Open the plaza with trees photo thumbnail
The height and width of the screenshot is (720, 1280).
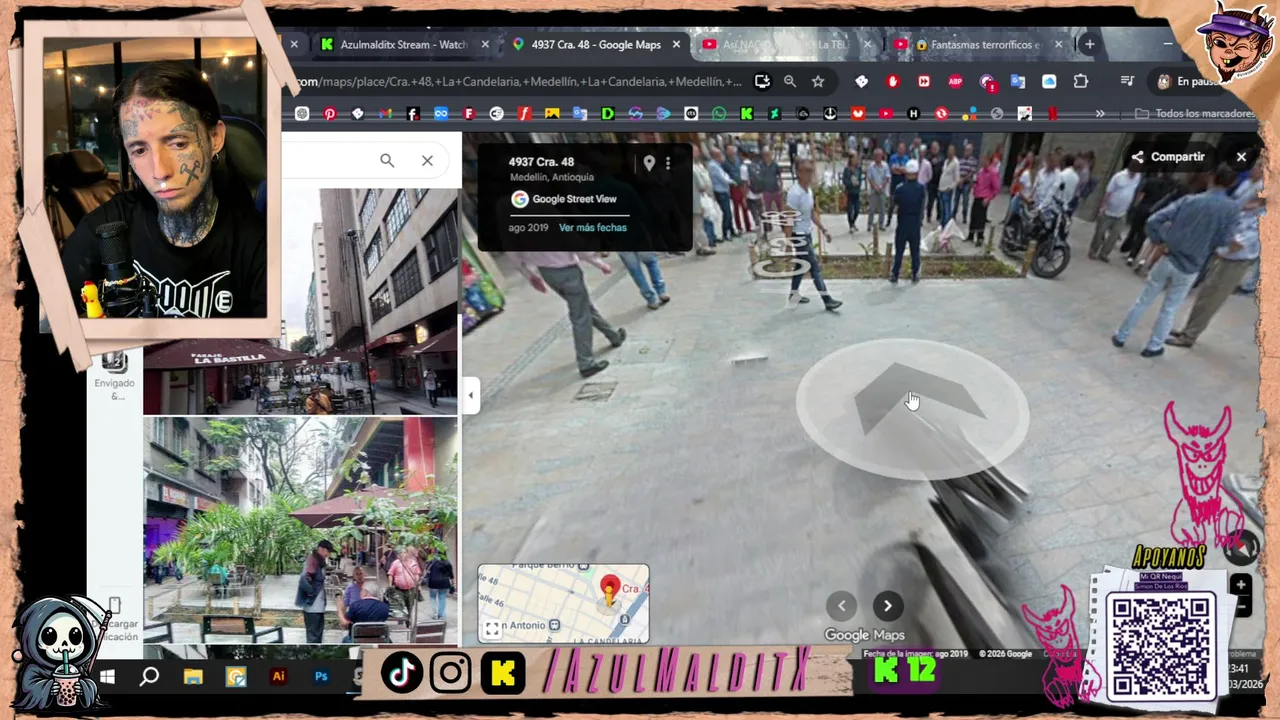coord(300,531)
